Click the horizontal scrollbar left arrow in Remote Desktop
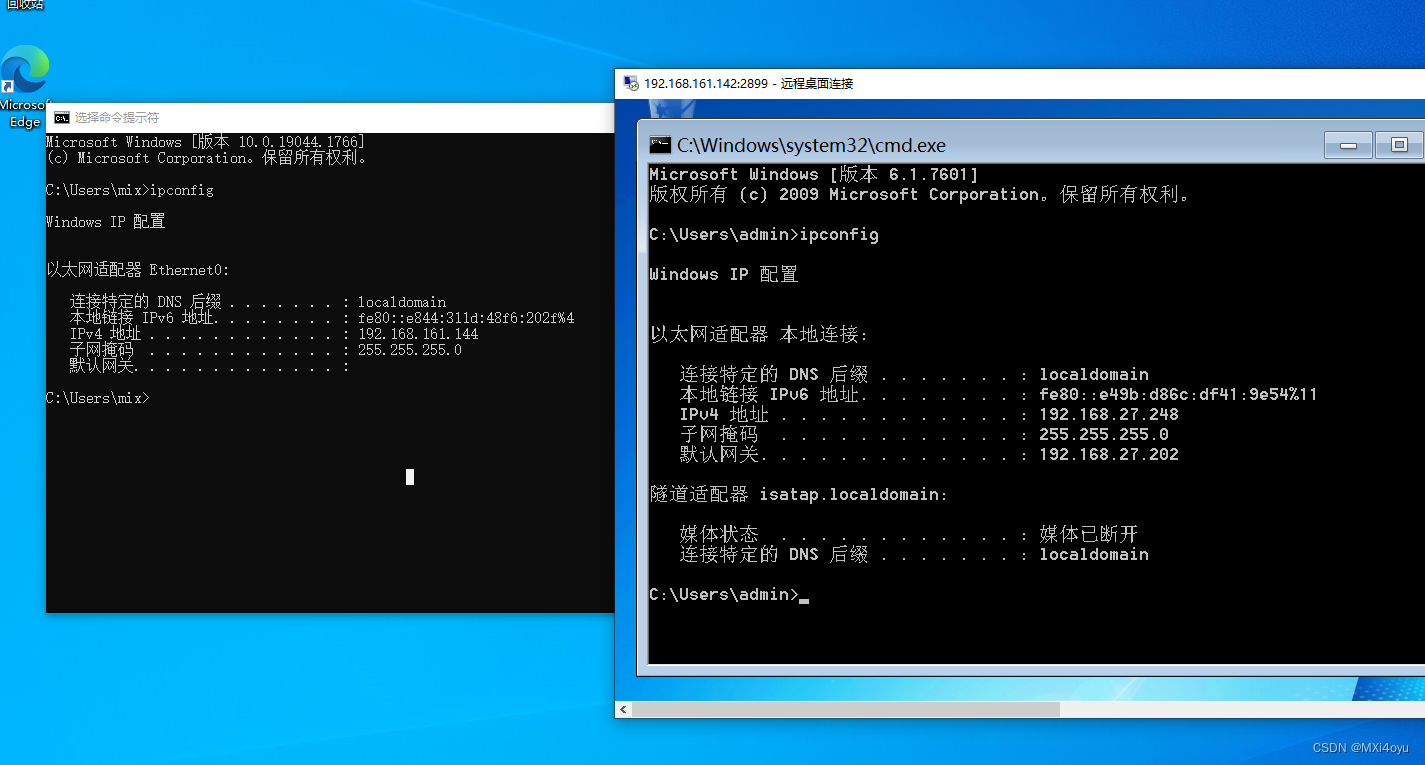The image size is (1425, 765). click(x=623, y=709)
